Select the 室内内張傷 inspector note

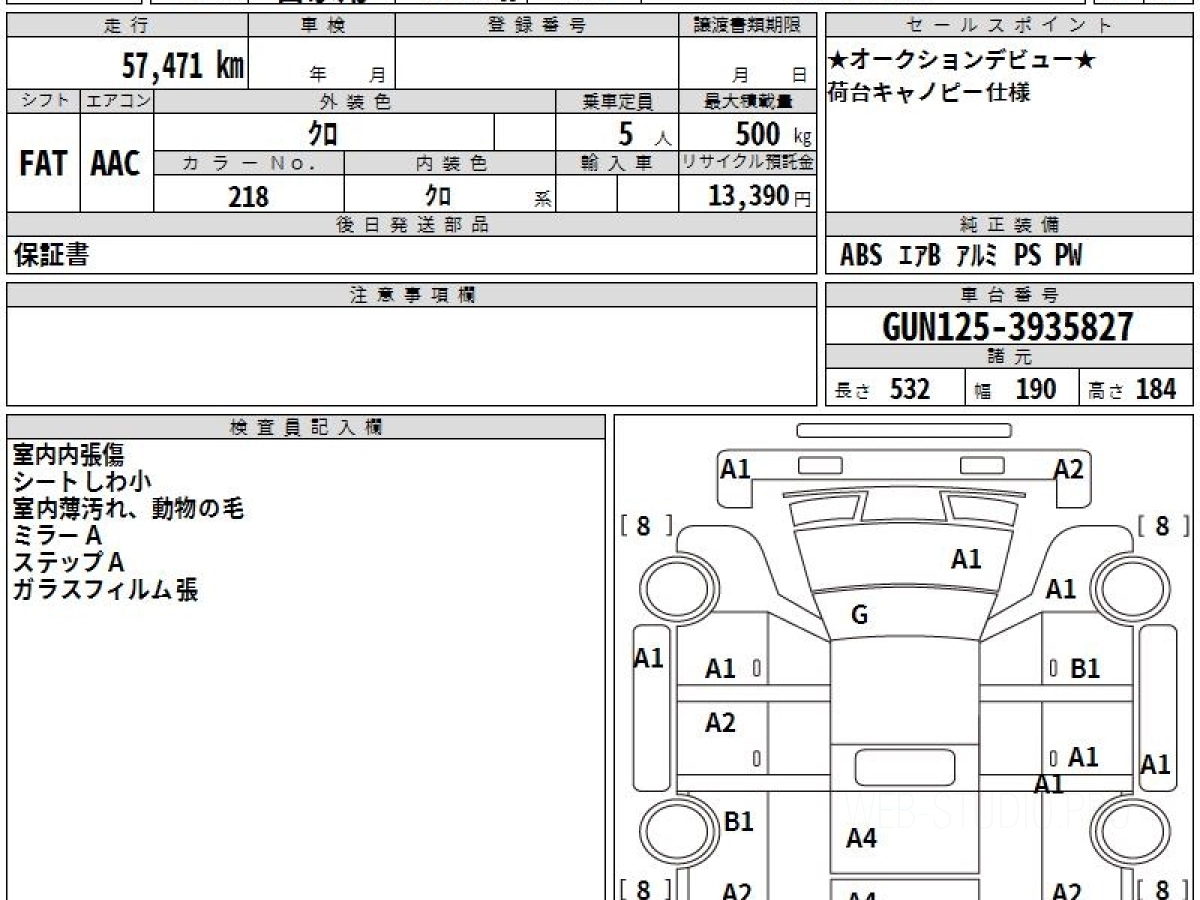click(68, 455)
